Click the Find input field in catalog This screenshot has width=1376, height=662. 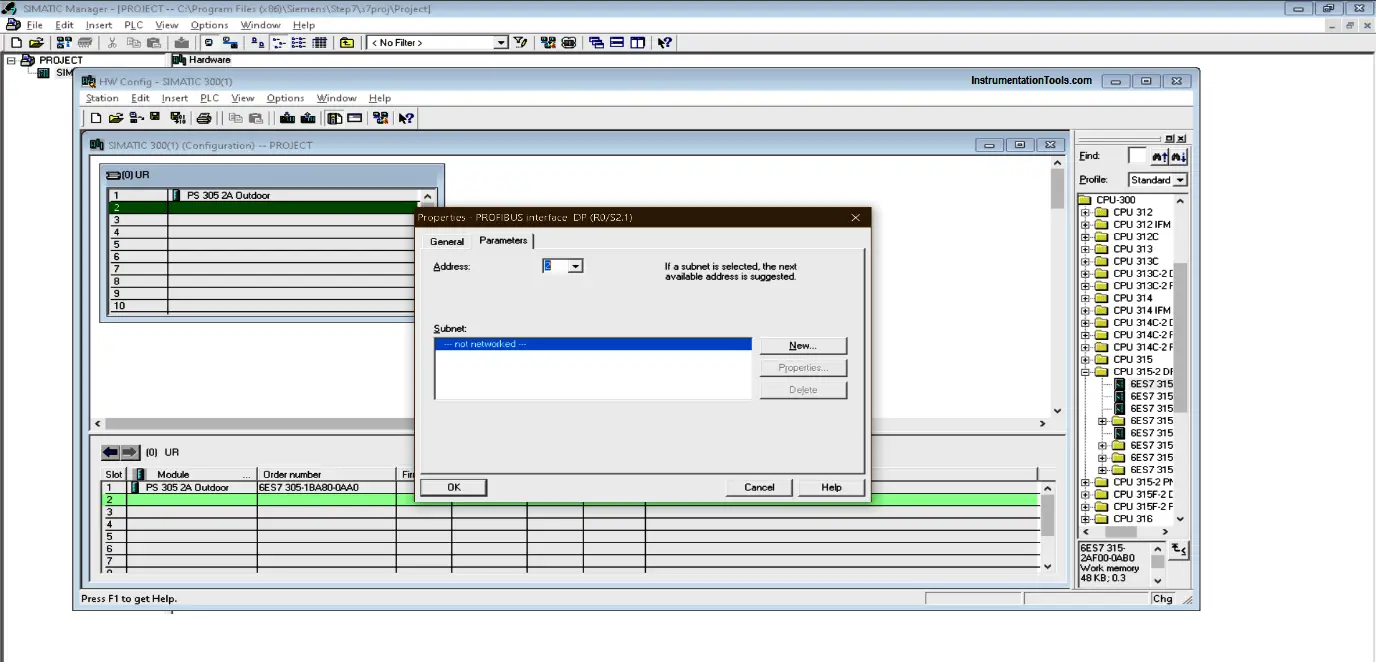(x=1137, y=156)
